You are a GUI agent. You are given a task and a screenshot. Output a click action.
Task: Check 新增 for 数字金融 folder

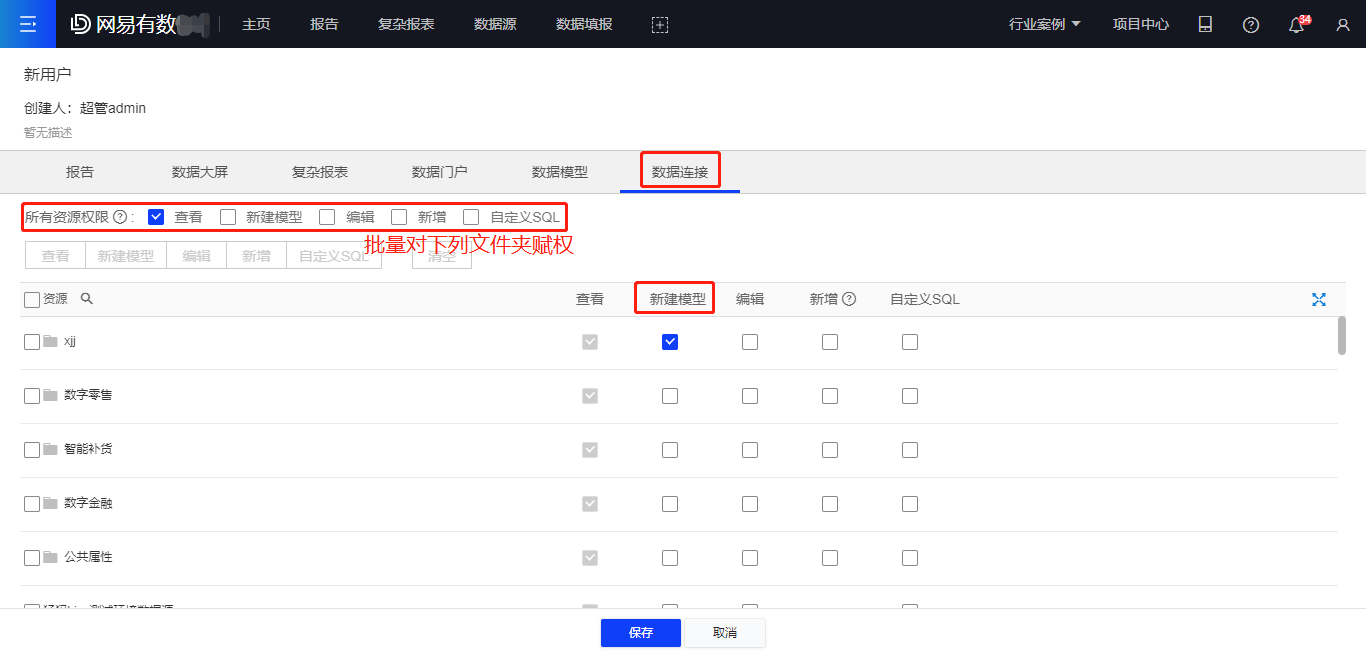click(x=830, y=504)
